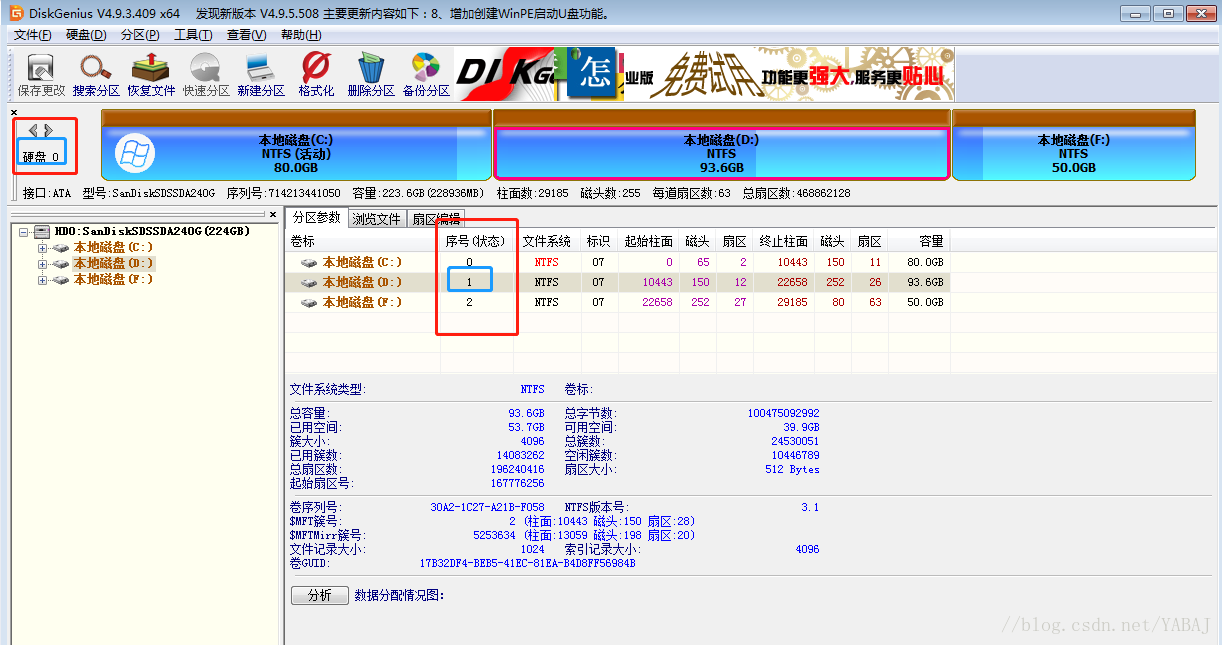Click the hard disk icon beside HD0 tree node
Screen dimensions: 1222x645
[x=42, y=231]
